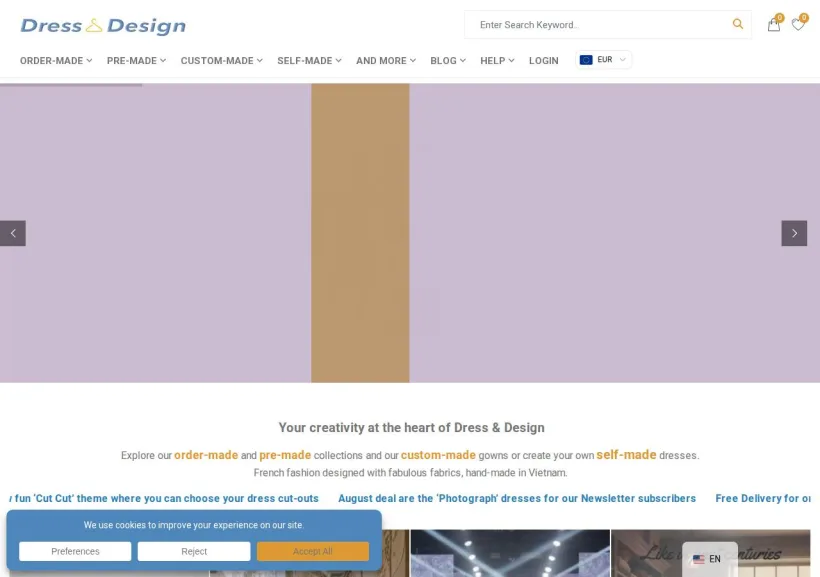820x577 pixels.
Task: Expand the SELF-MADE menu
Action: point(309,61)
